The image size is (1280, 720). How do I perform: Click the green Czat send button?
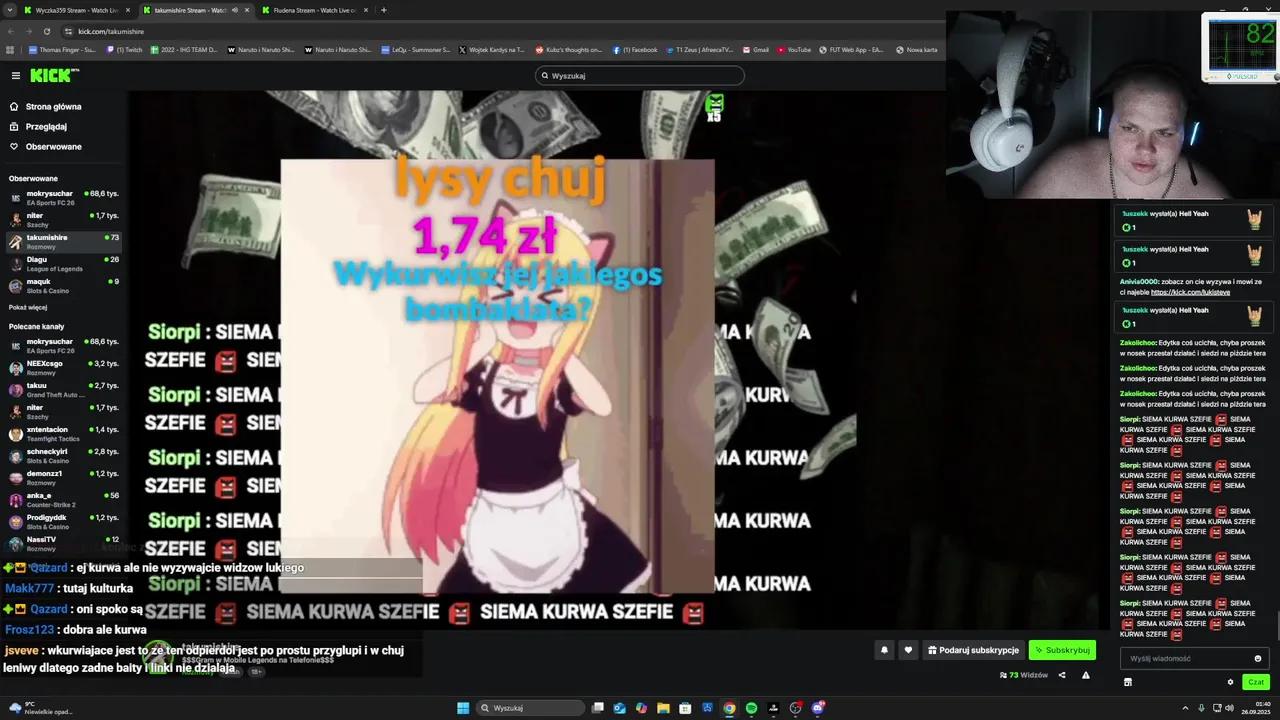[1256, 682]
